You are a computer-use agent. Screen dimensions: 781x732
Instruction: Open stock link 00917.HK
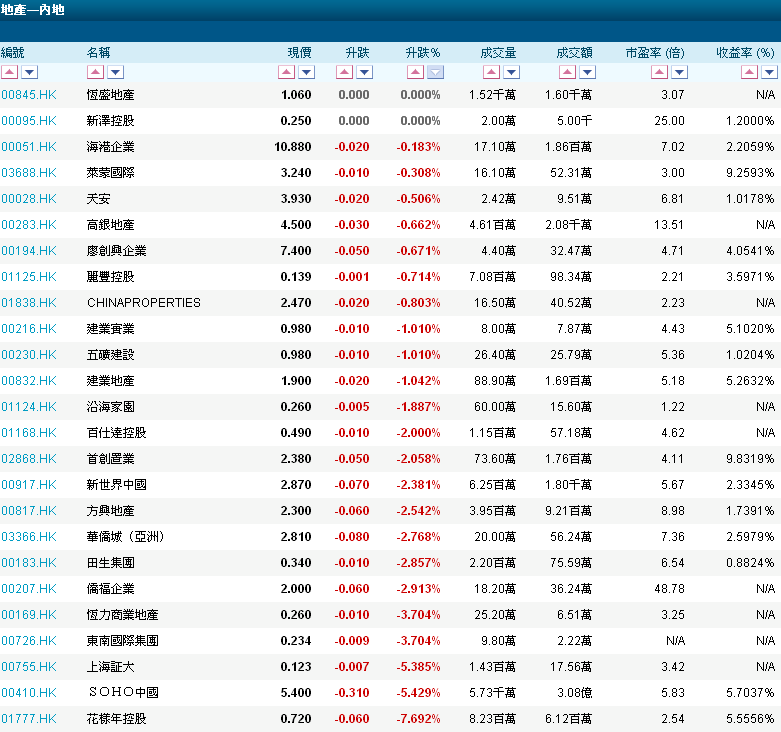[29, 485]
